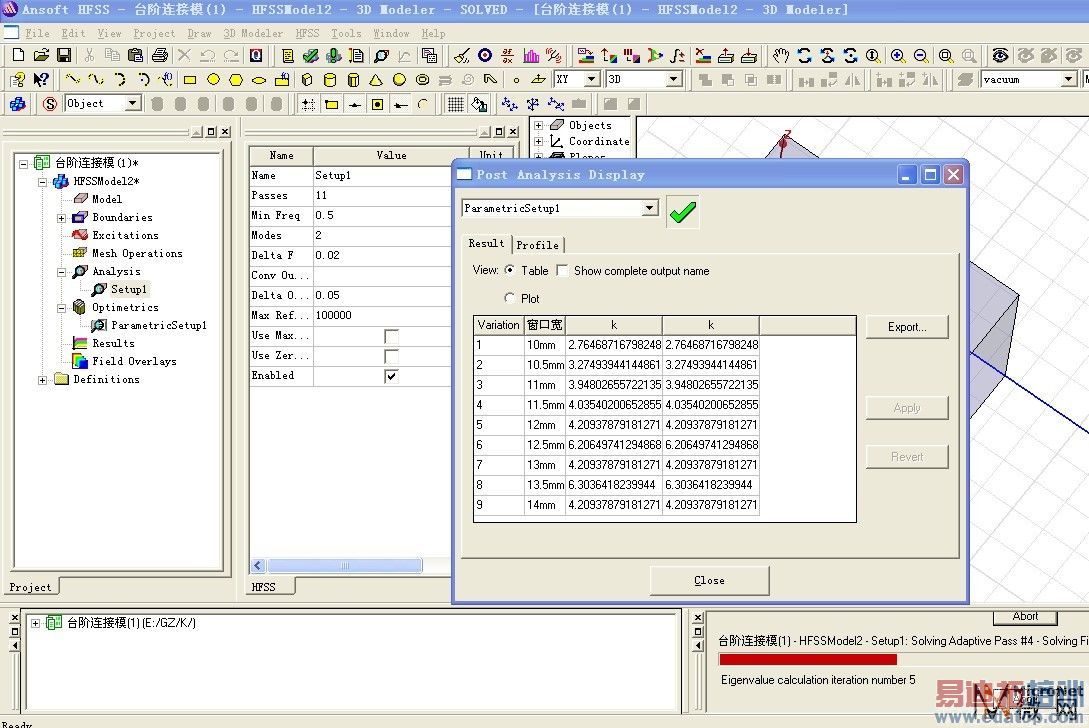Select the Draw line tool
This screenshot has height=728, width=1089.
(x=72, y=80)
